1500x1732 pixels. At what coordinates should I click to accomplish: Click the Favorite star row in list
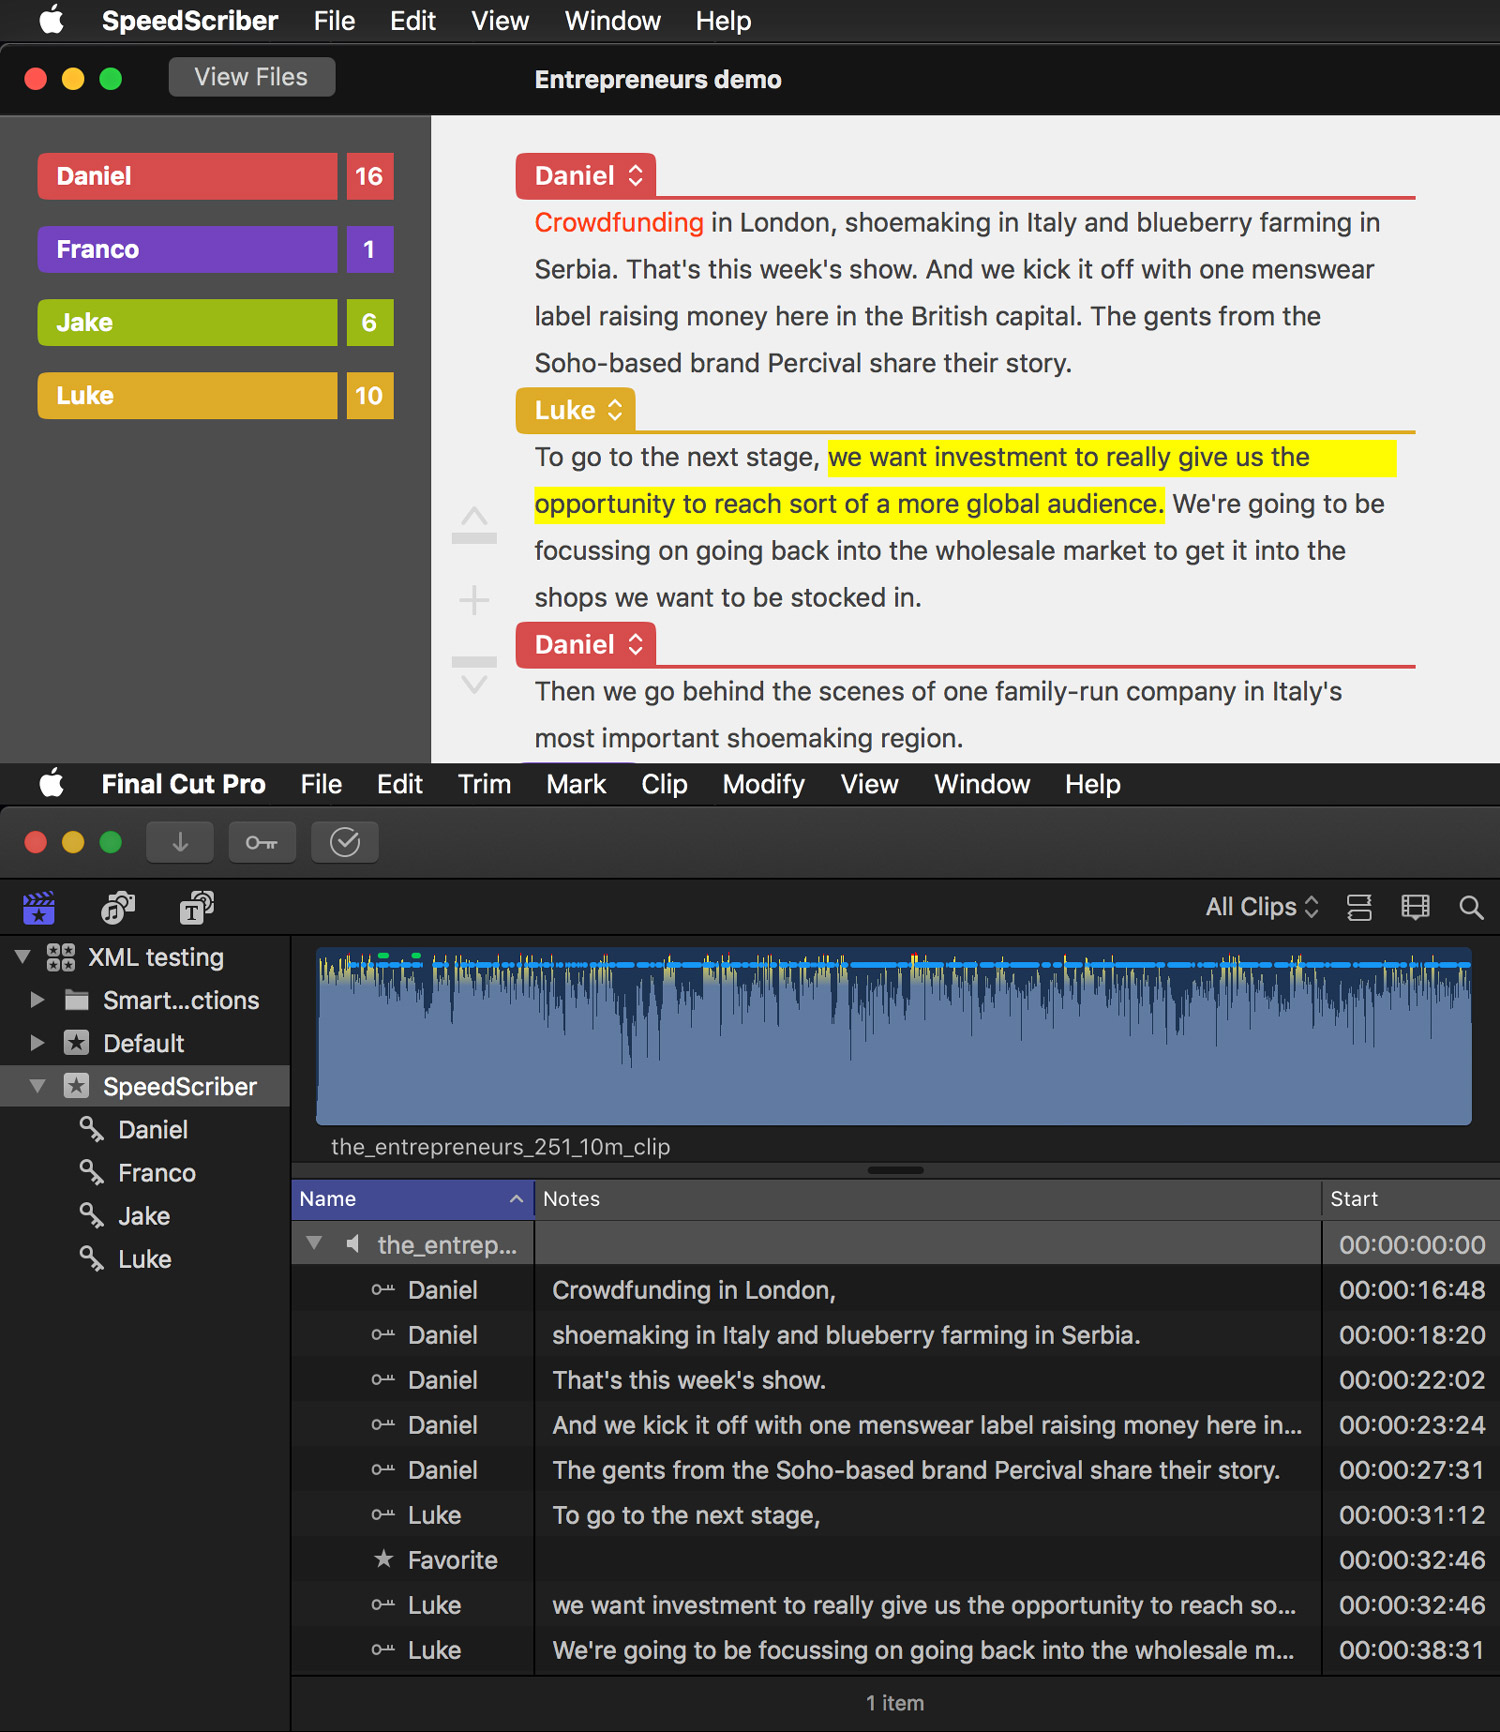[x=895, y=1560]
